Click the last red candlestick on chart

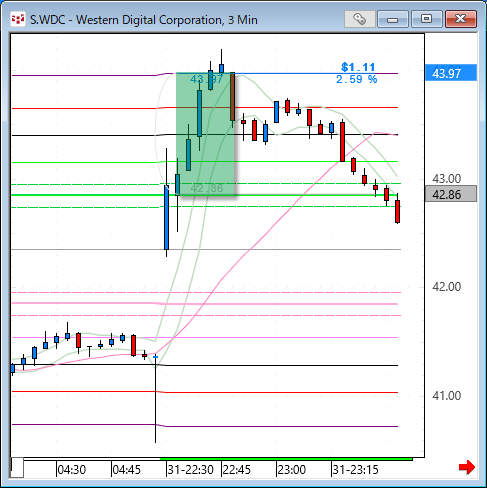click(x=397, y=211)
